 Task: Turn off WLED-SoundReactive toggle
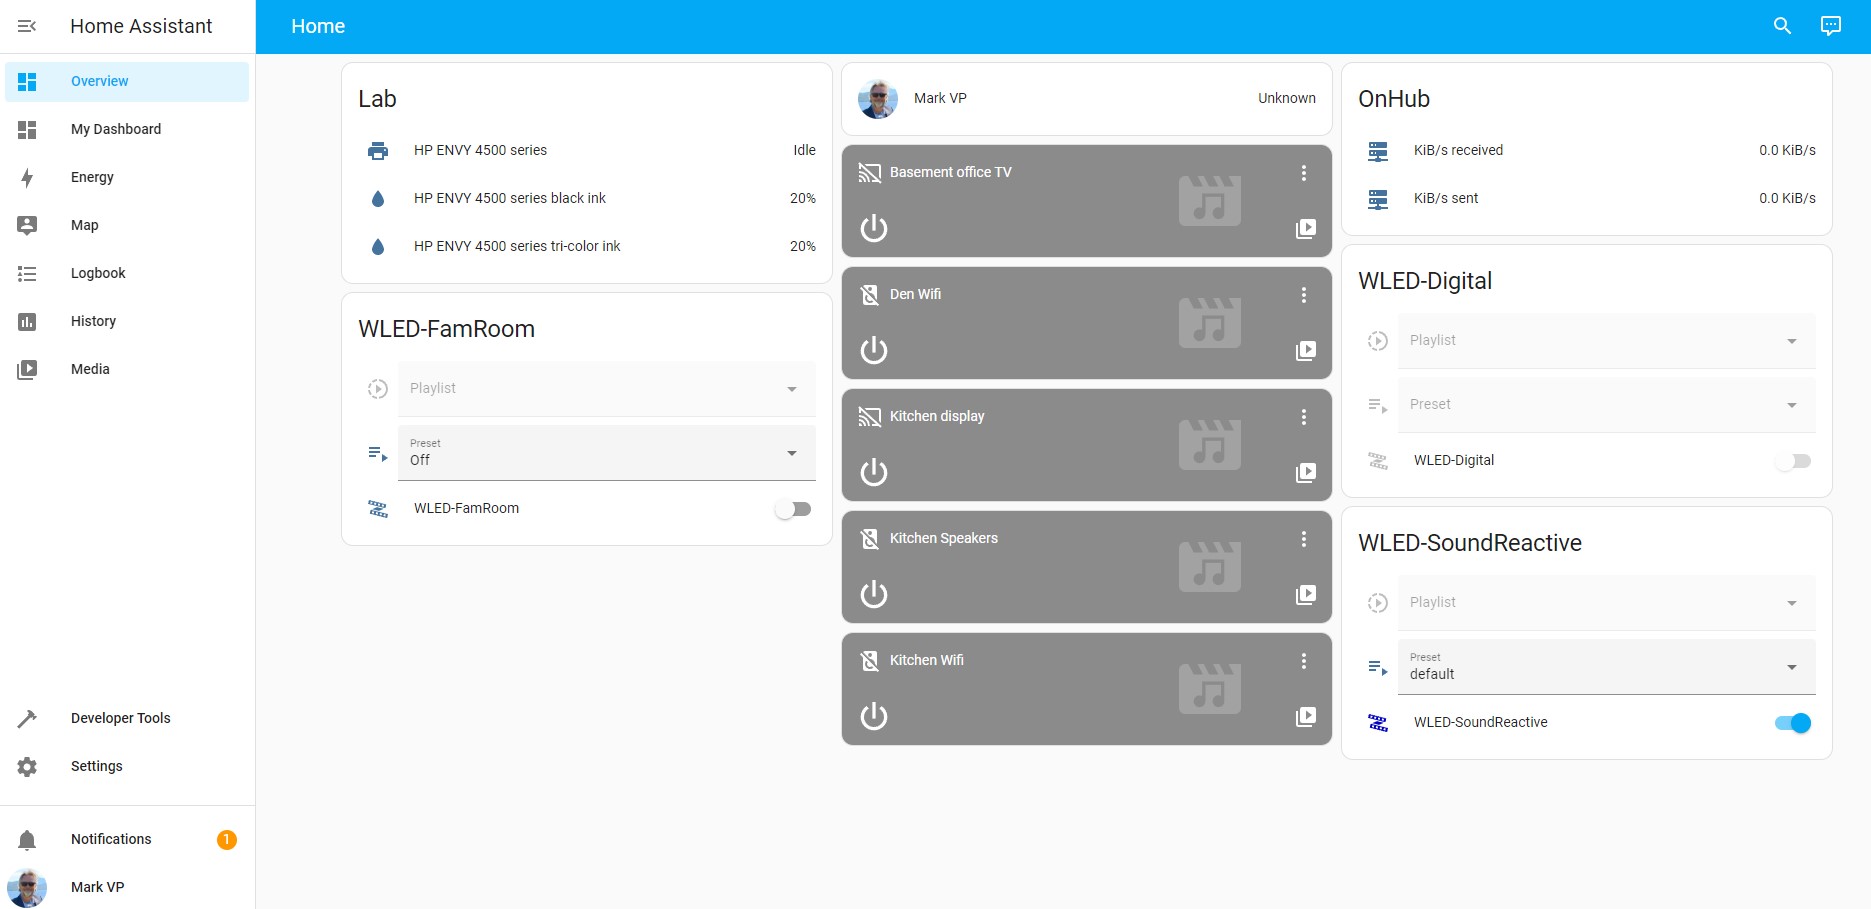point(1792,723)
